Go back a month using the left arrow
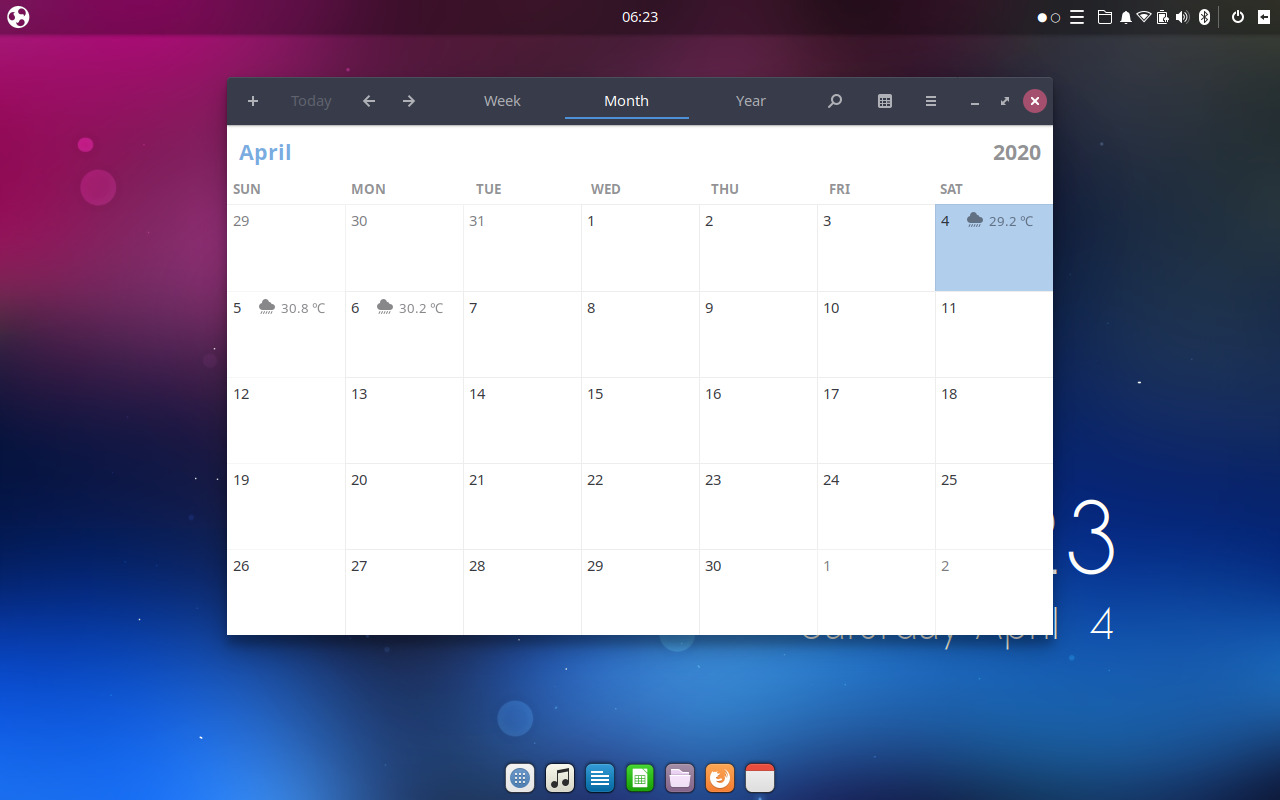The width and height of the screenshot is (1280, 800). (368, 101)
